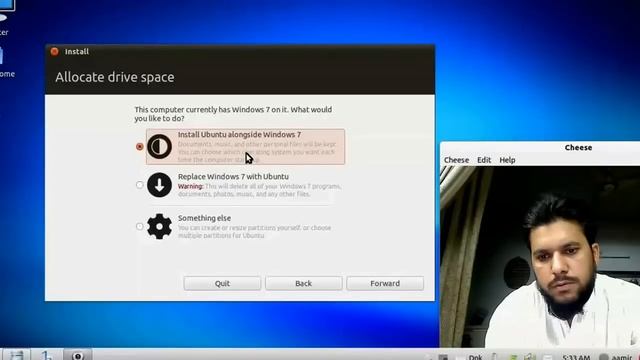
Task: Open the Help menu in the Cheese window
Action: pos(507,160)
